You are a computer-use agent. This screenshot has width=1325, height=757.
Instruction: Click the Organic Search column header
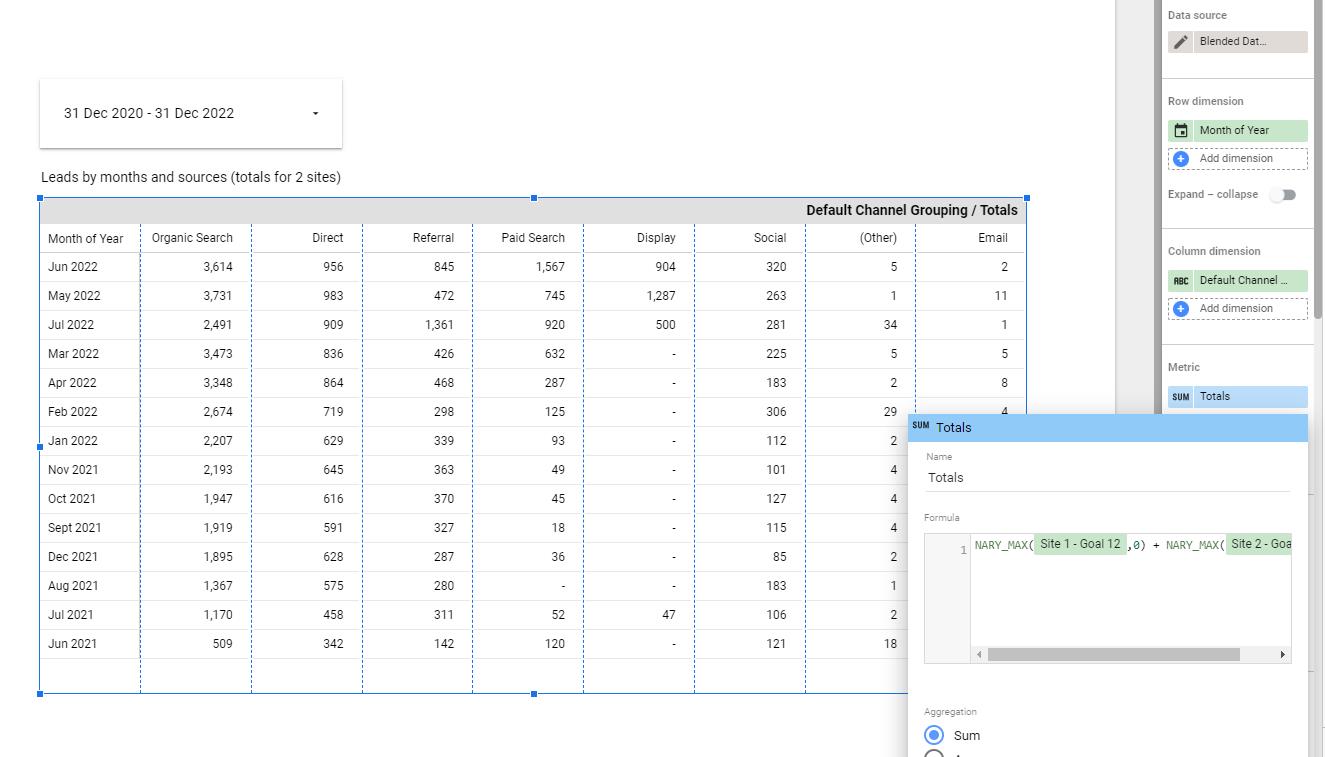click(x=192, y=238)
